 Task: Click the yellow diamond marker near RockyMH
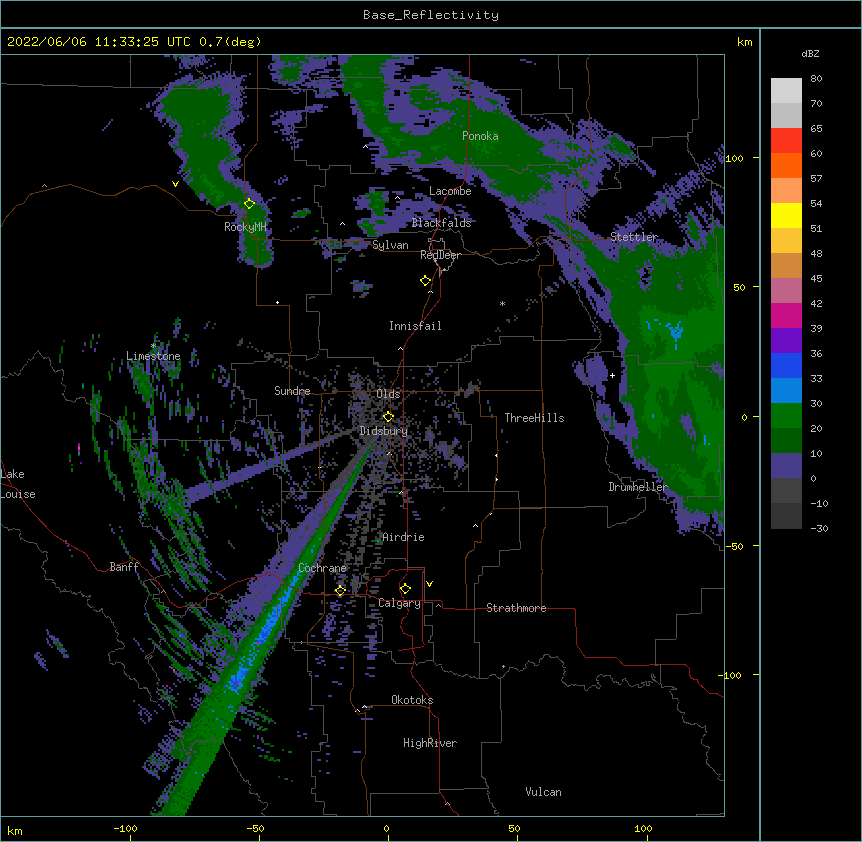point(249,204)
